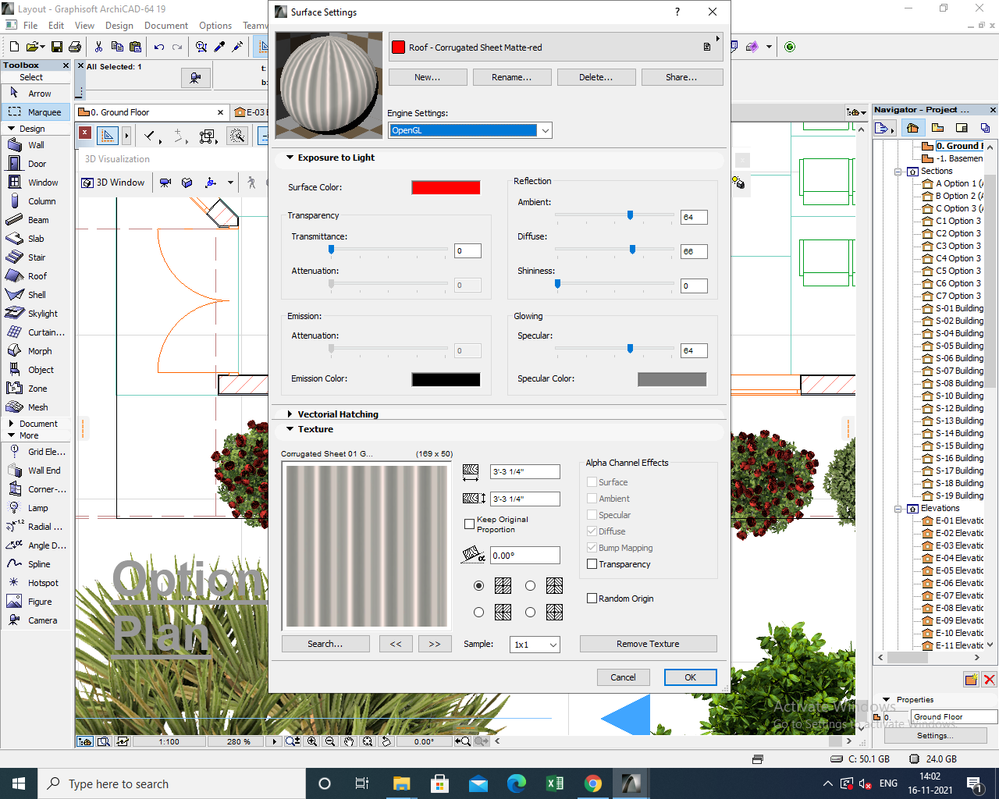
Task: Select the Shell tool
Action: (x=36, y=295)
